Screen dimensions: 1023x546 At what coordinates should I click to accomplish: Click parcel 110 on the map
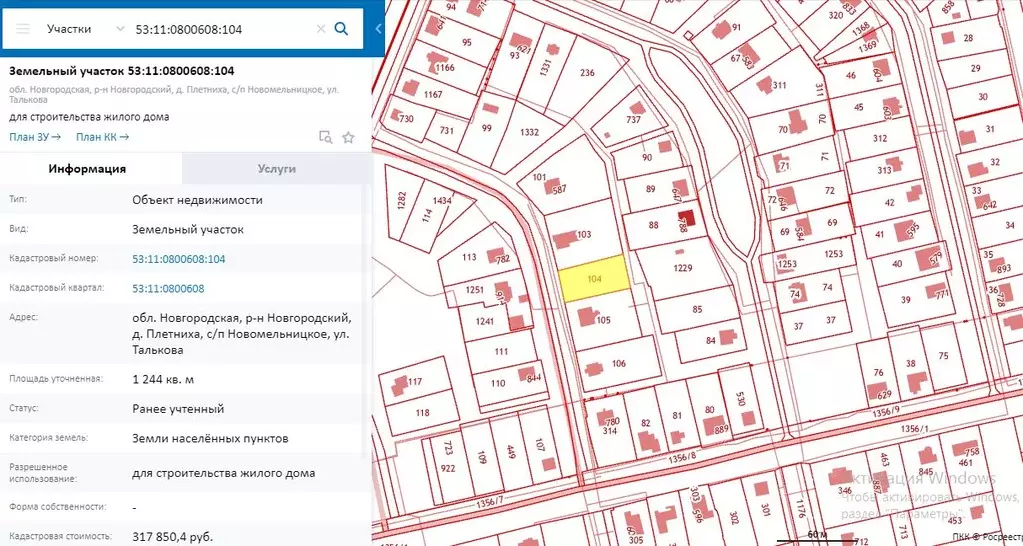coord(498,383)
